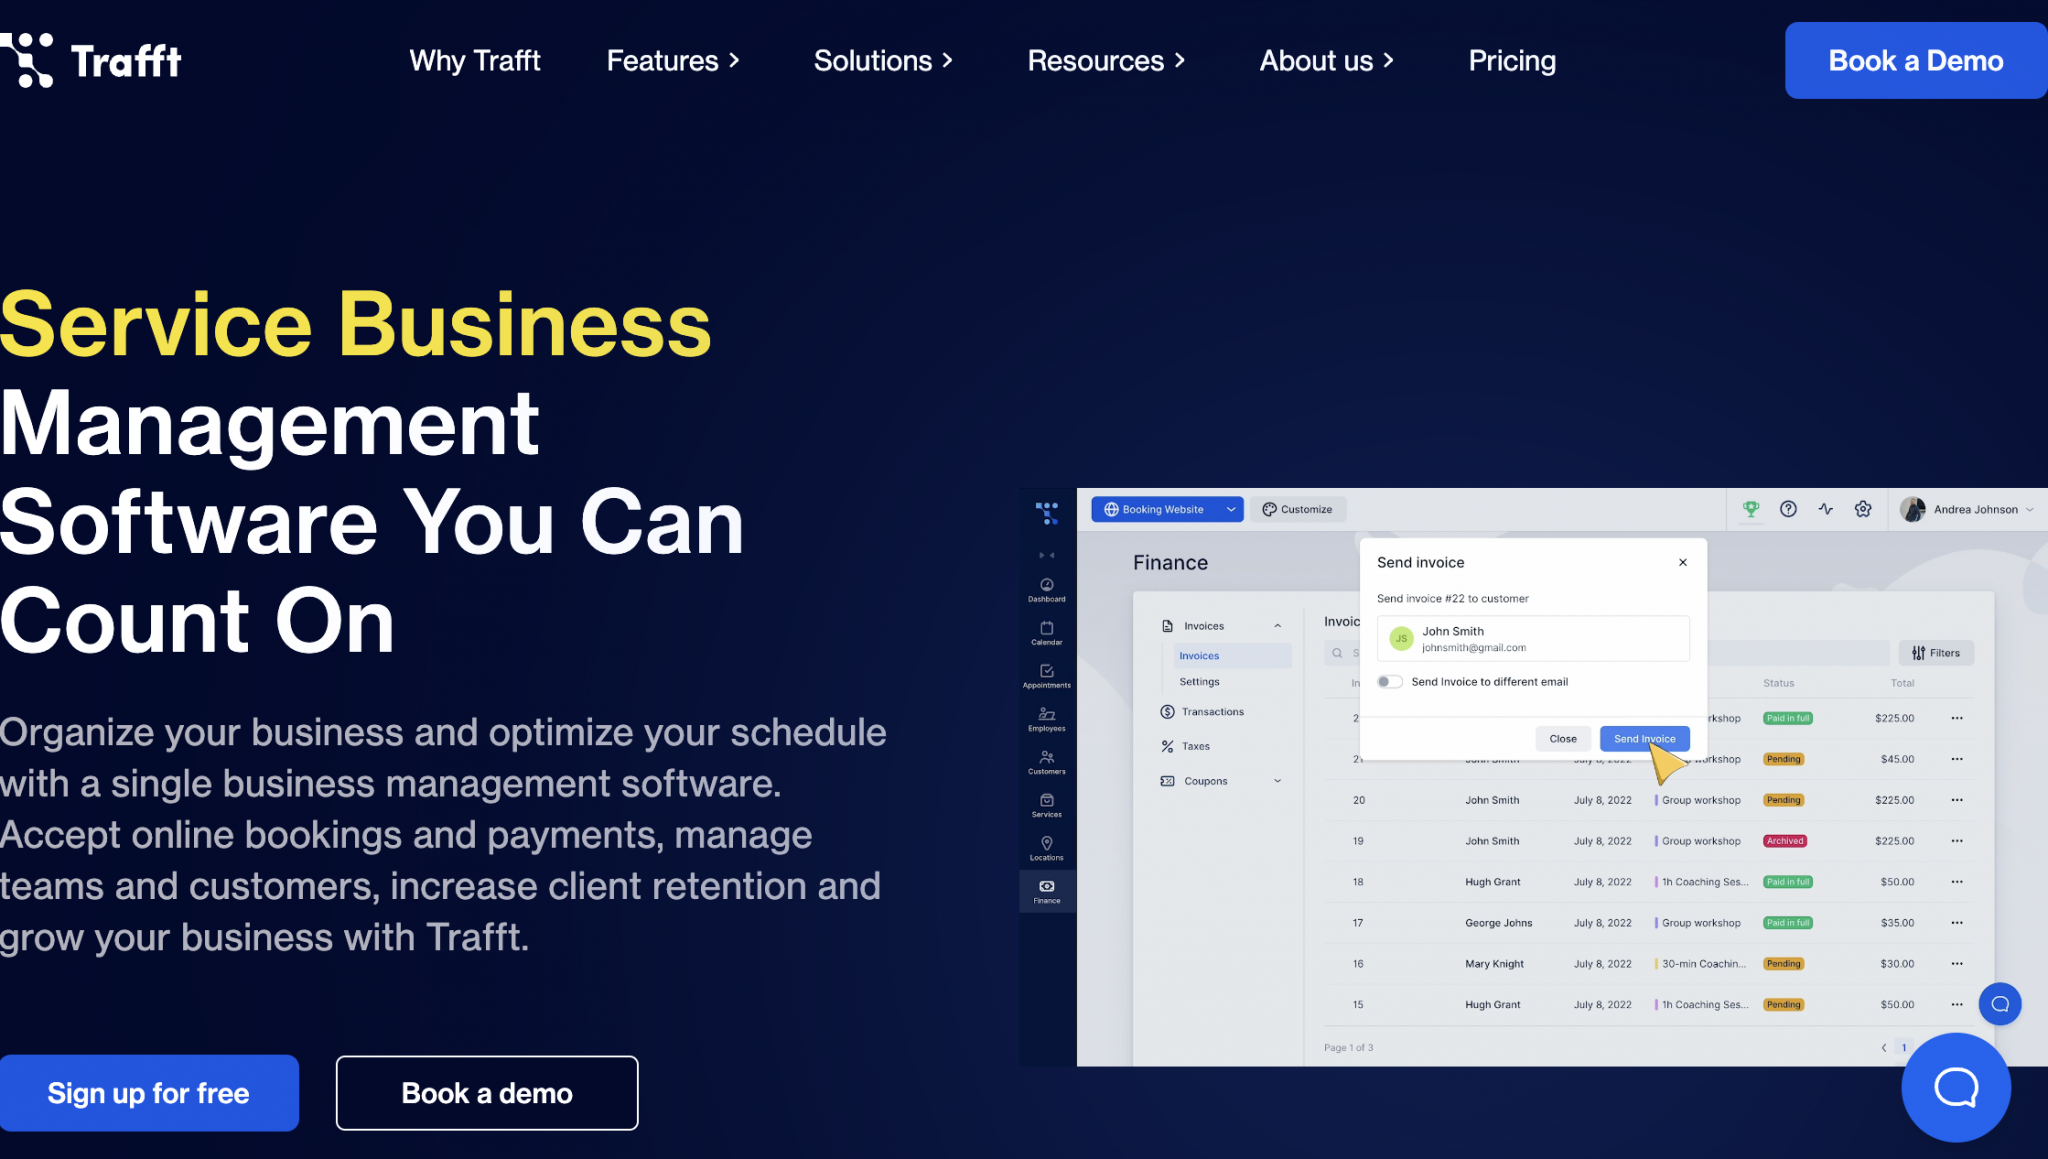2048x1159 pixels.
Task: Click the settings gear icon
Action: [1863, 509]
